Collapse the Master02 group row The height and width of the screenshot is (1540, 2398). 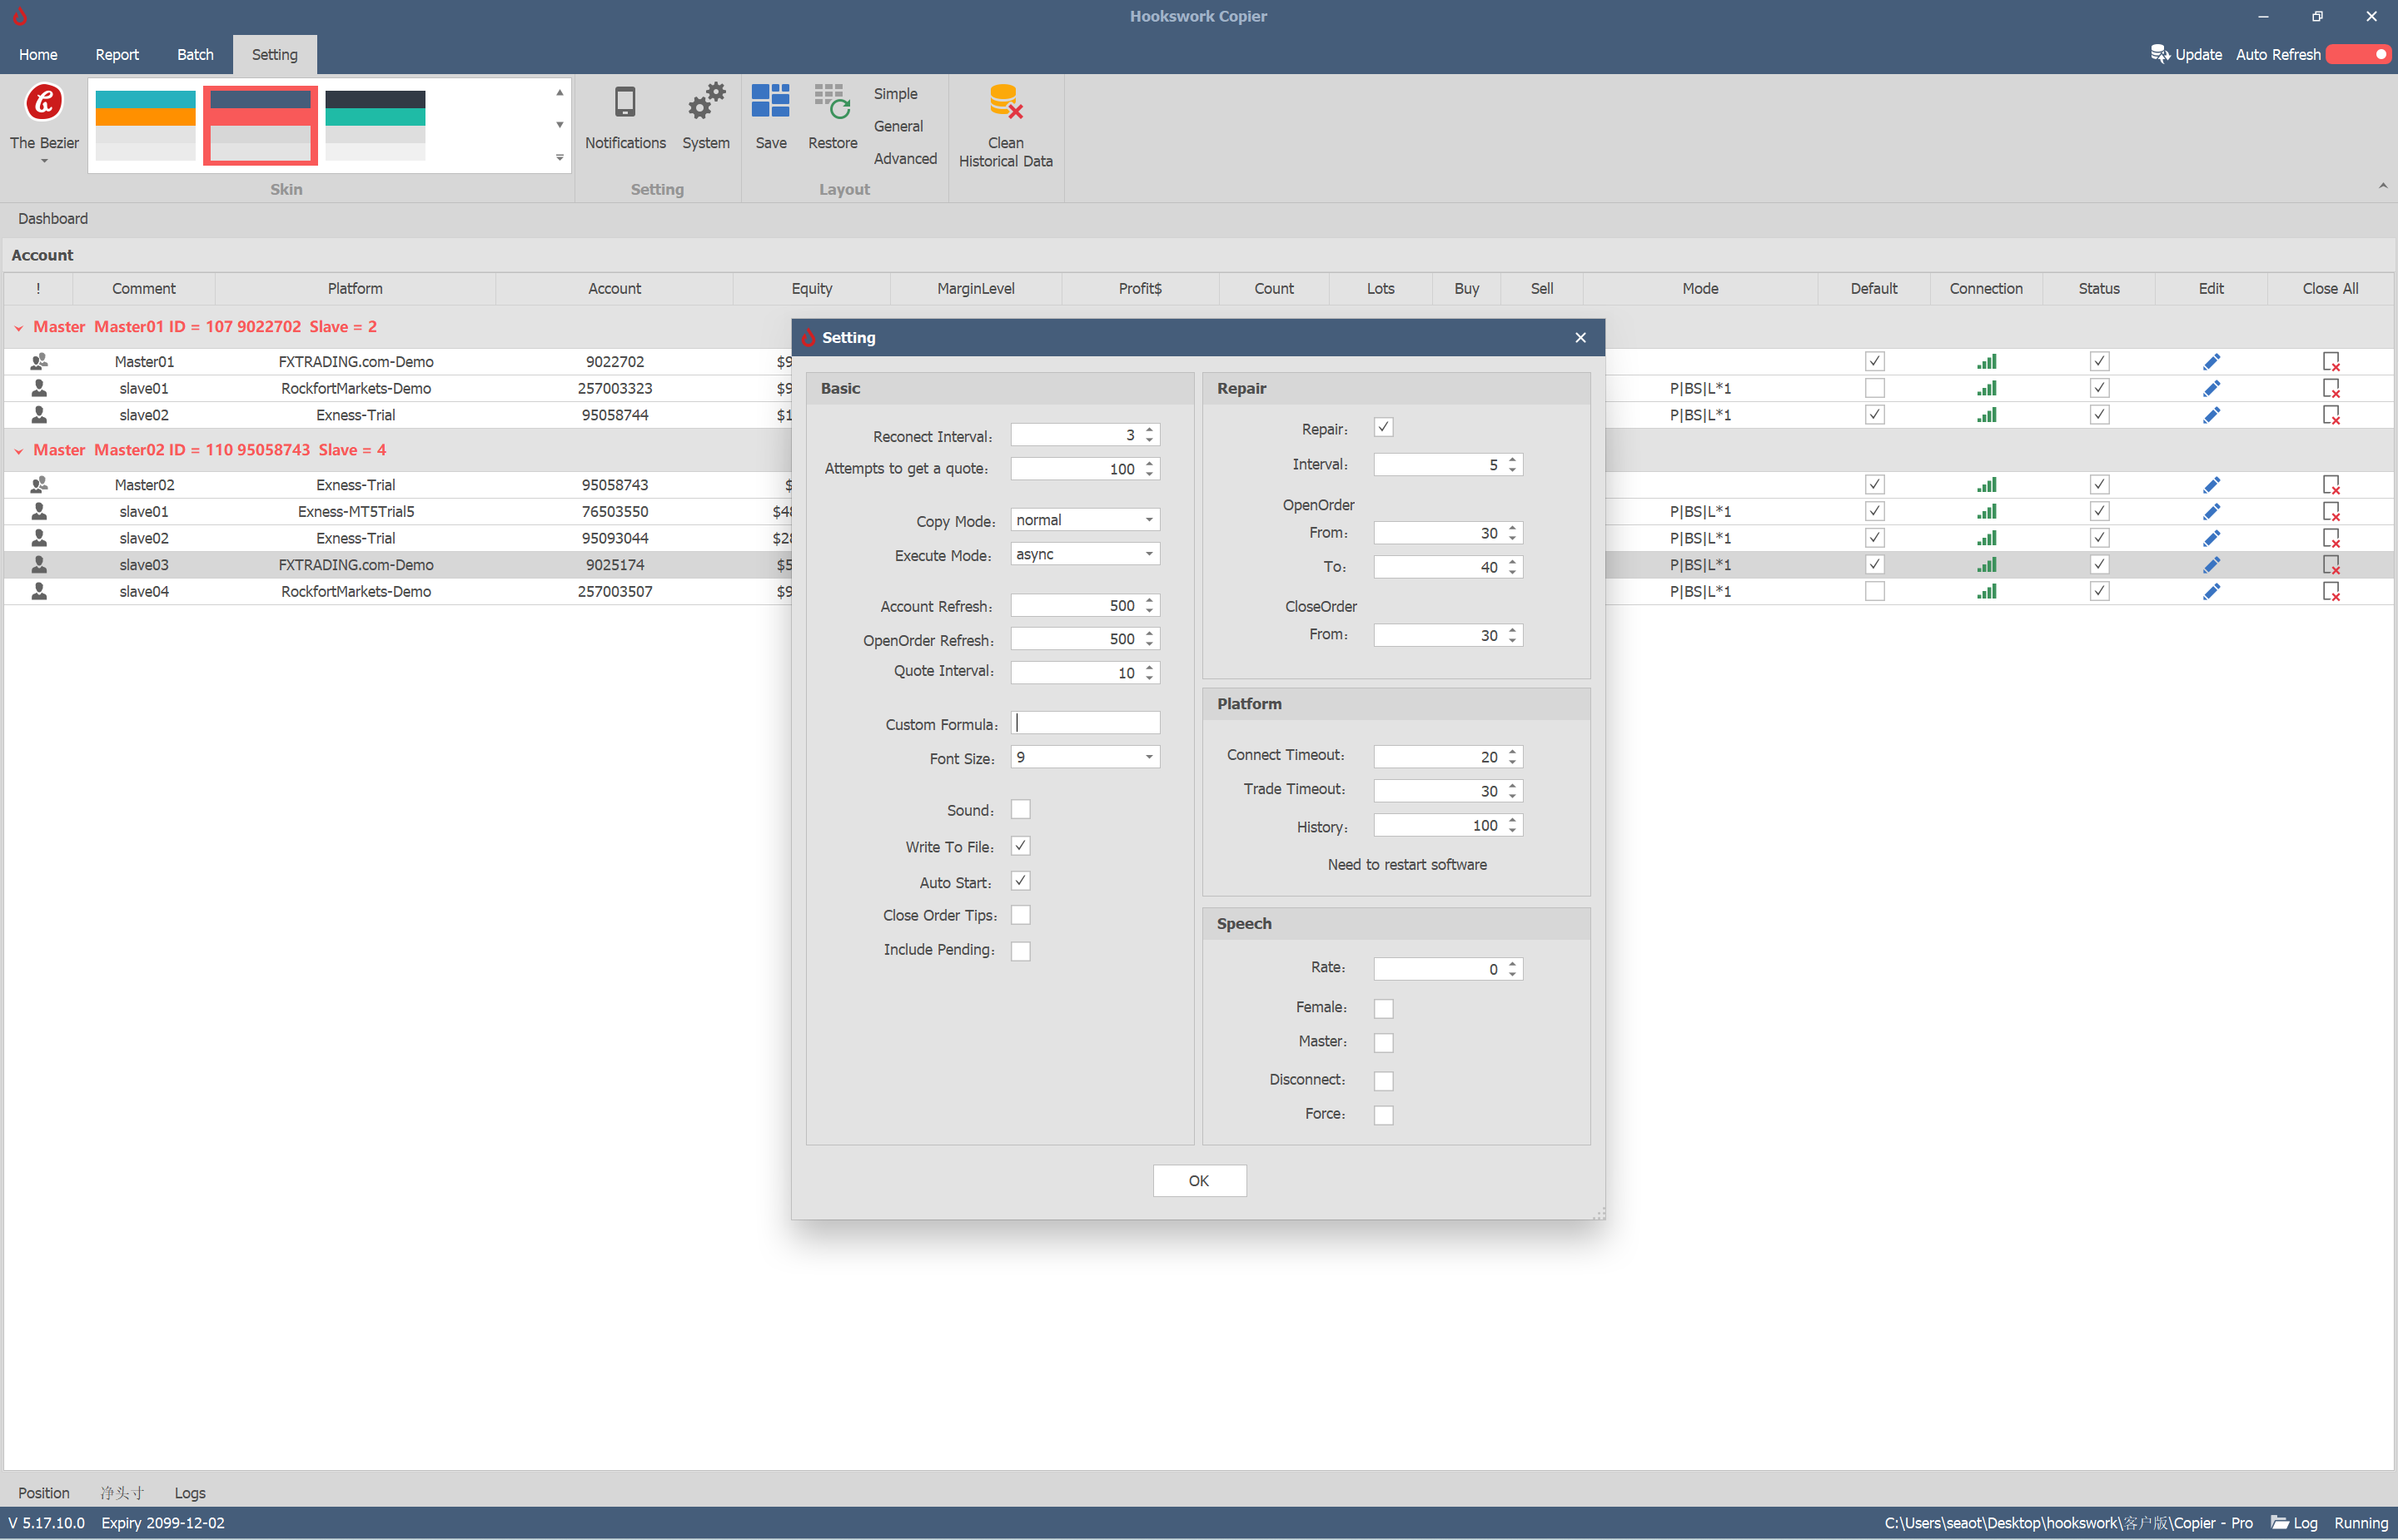pos(19,451)
